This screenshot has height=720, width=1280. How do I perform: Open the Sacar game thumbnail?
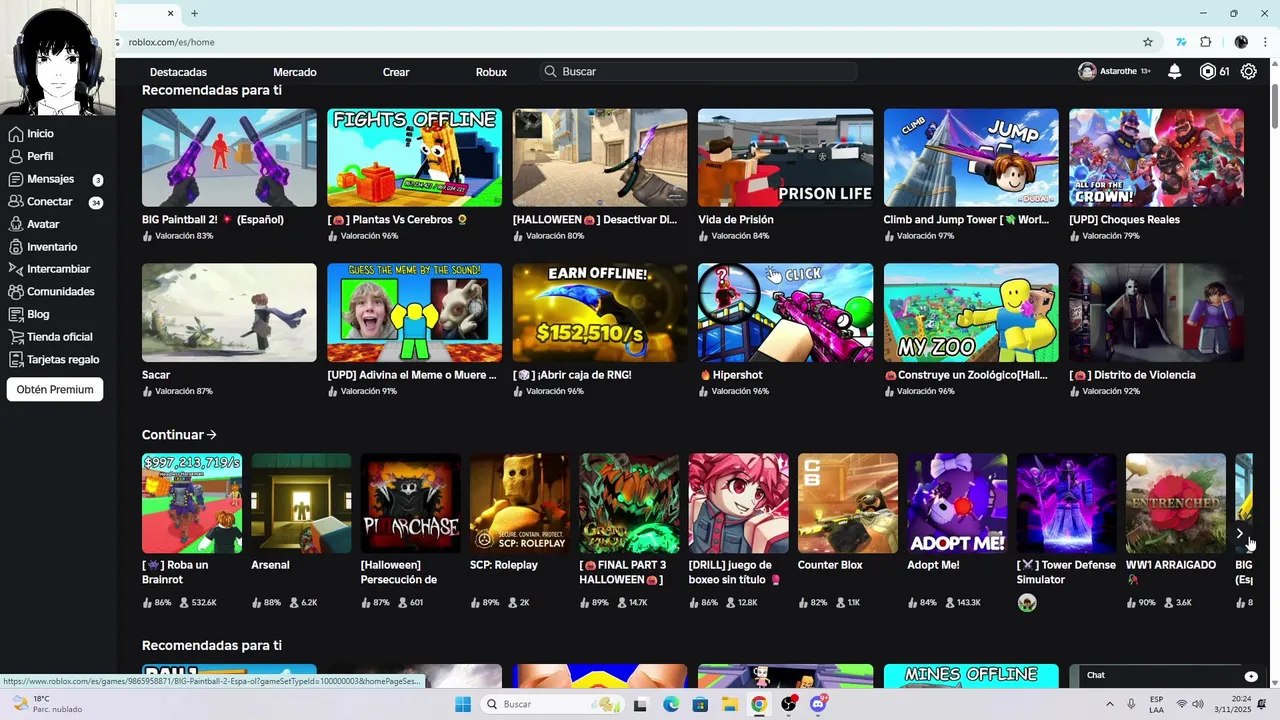click(229, 313)
